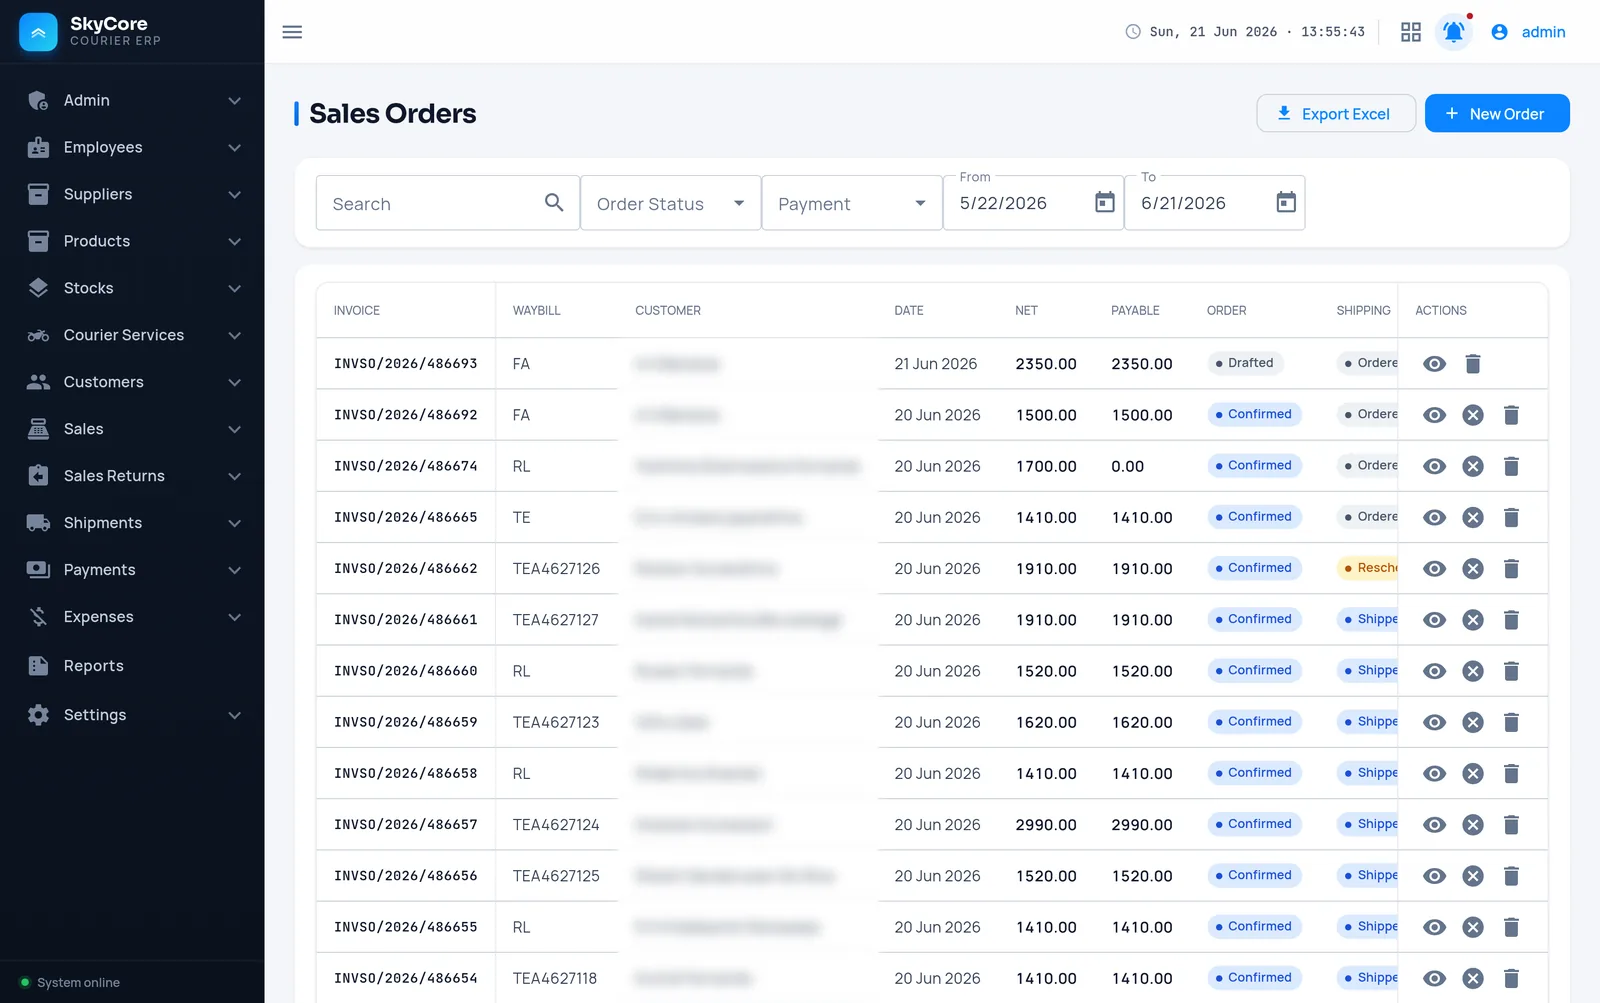Cancel order INVSO/2026/486661
Screen dimensions: 1600x1003
pyautogui.click(x=1473, y=620)
